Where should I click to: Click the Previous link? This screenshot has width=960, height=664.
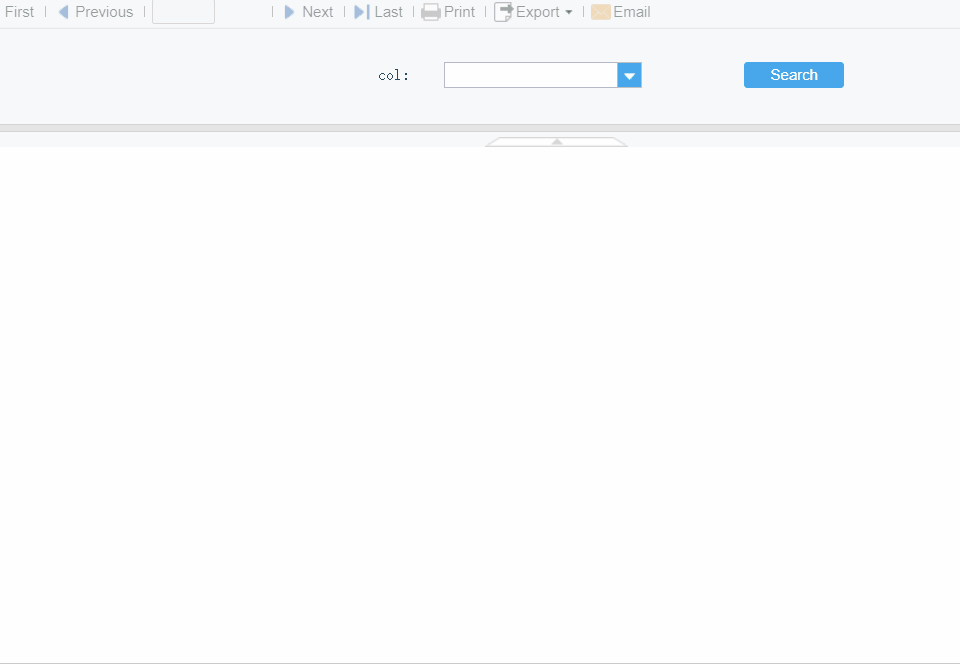tap(106, 11)
